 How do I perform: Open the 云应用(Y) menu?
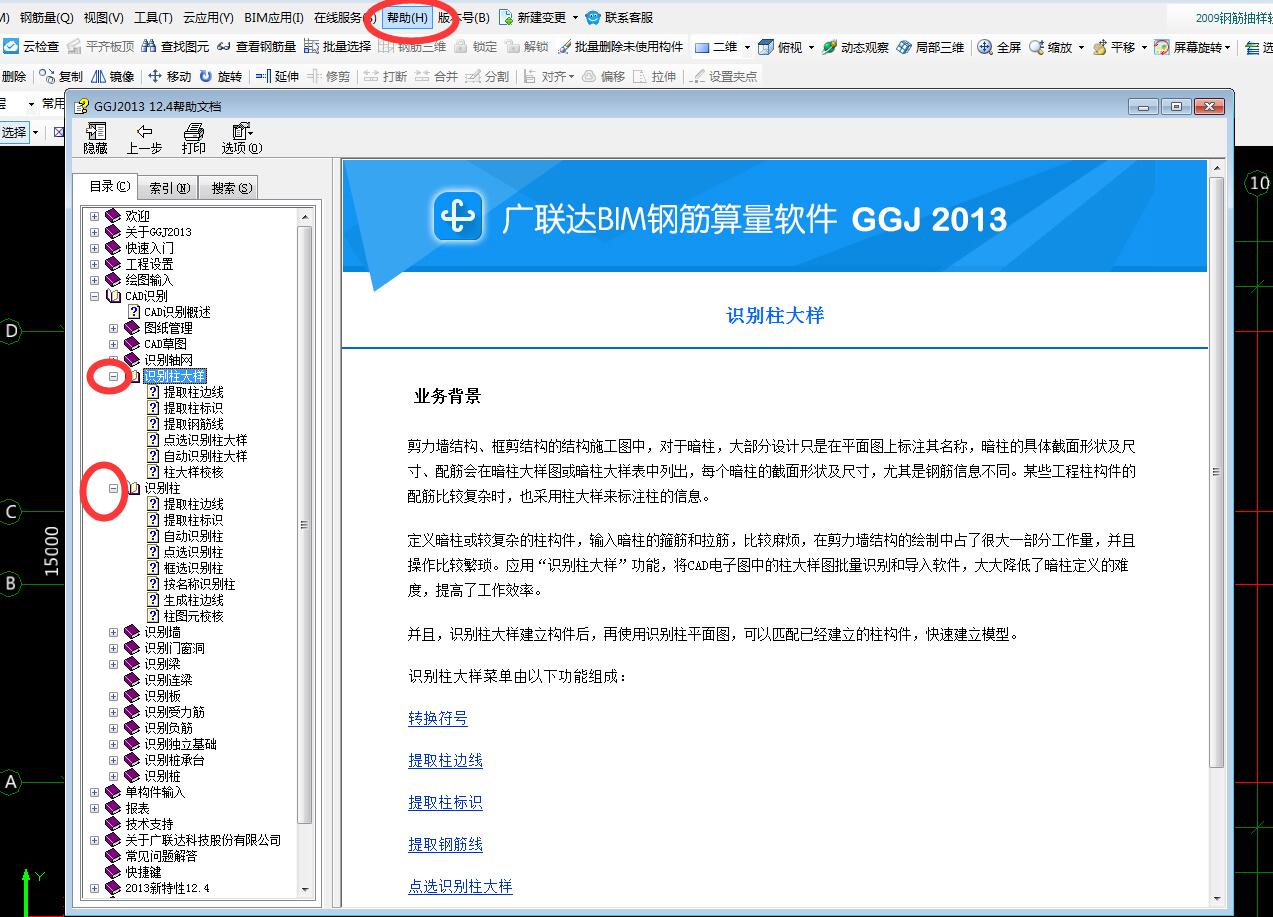pos(208,17)
